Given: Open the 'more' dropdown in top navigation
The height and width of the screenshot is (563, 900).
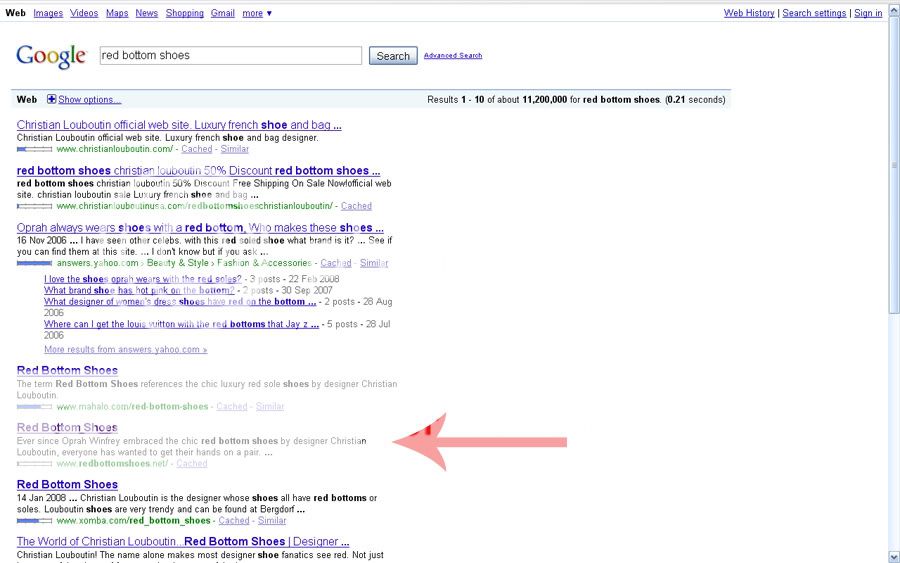Looking at the screenshot, I should point(257,13).
